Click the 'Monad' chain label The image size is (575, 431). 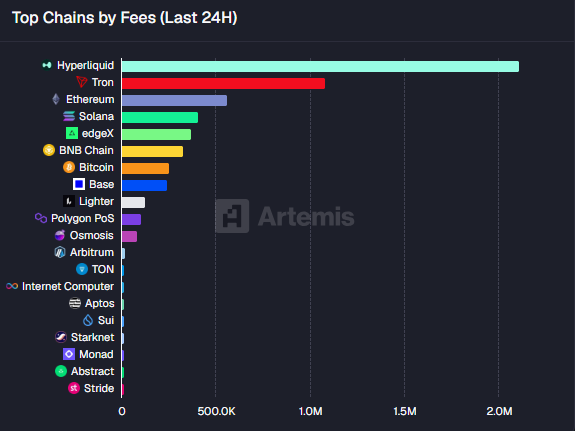96,354
